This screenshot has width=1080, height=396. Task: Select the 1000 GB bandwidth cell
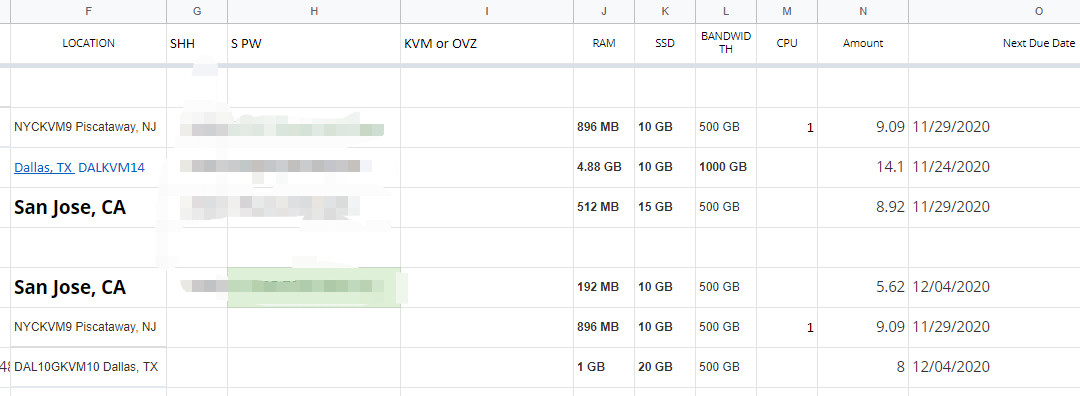tap(726, 167)
